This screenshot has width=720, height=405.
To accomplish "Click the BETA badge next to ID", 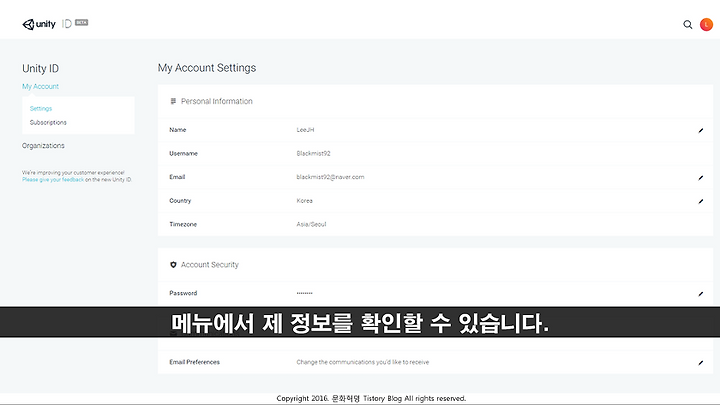I will coord(82,22).
